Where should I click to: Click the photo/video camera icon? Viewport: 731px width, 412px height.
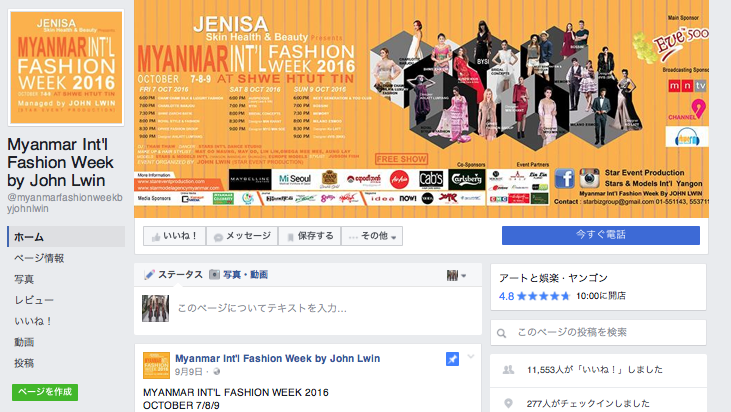214,275
